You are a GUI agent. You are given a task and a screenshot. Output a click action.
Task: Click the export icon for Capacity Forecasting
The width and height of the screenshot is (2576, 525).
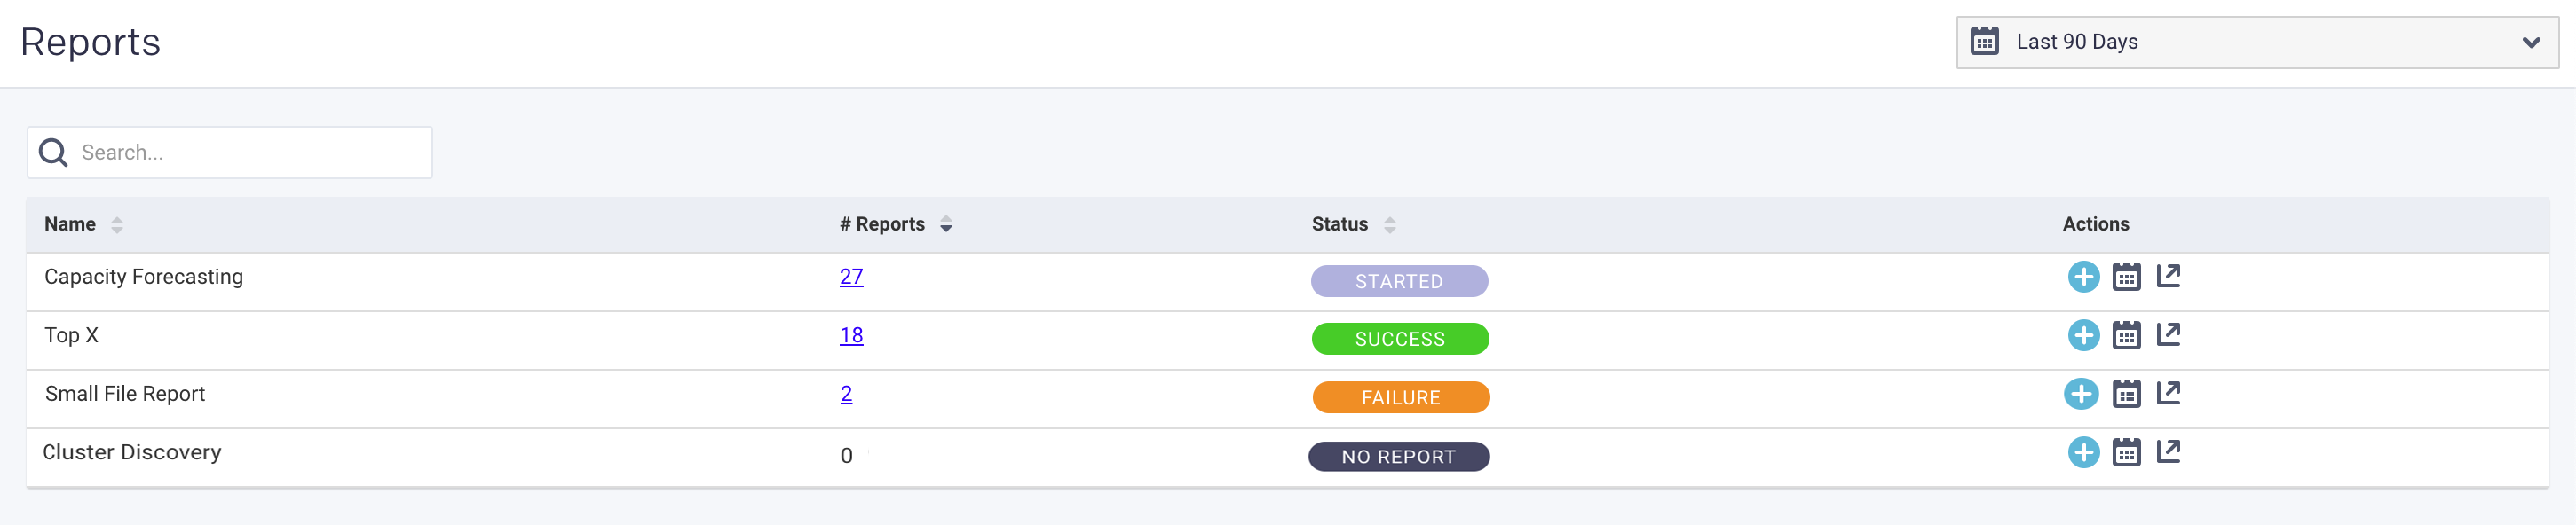tap(2168, 277)
